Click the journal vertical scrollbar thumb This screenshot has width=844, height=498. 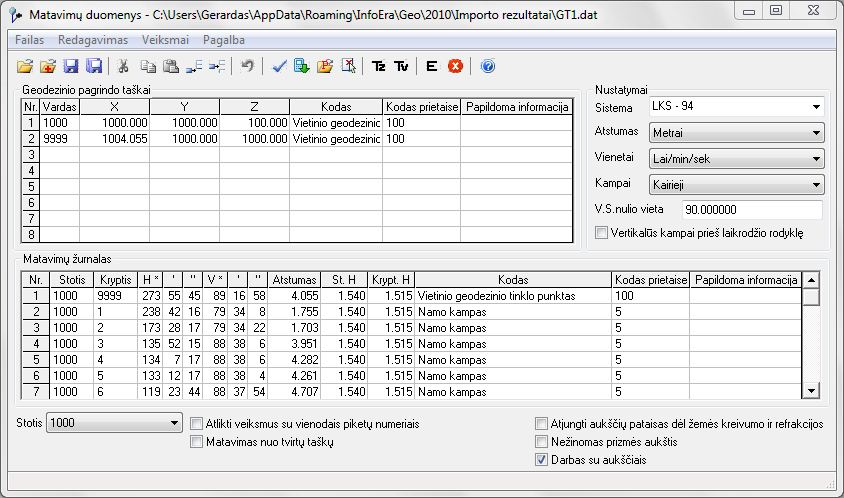click(x=811, y=297)
